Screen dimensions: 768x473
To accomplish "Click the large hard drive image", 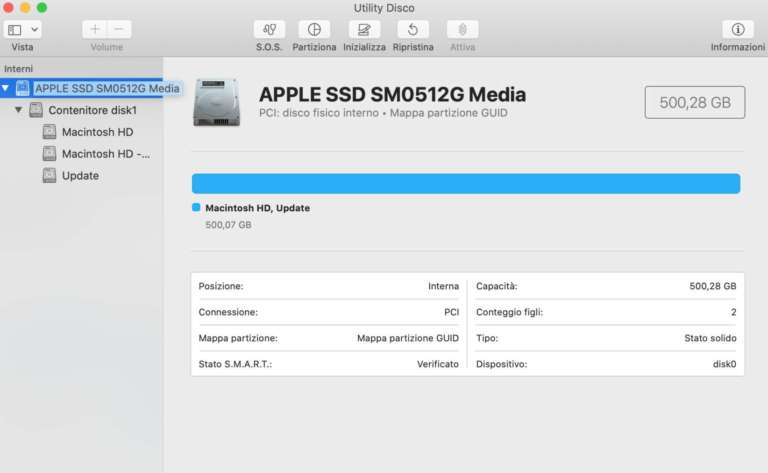I will click(216, 102).
